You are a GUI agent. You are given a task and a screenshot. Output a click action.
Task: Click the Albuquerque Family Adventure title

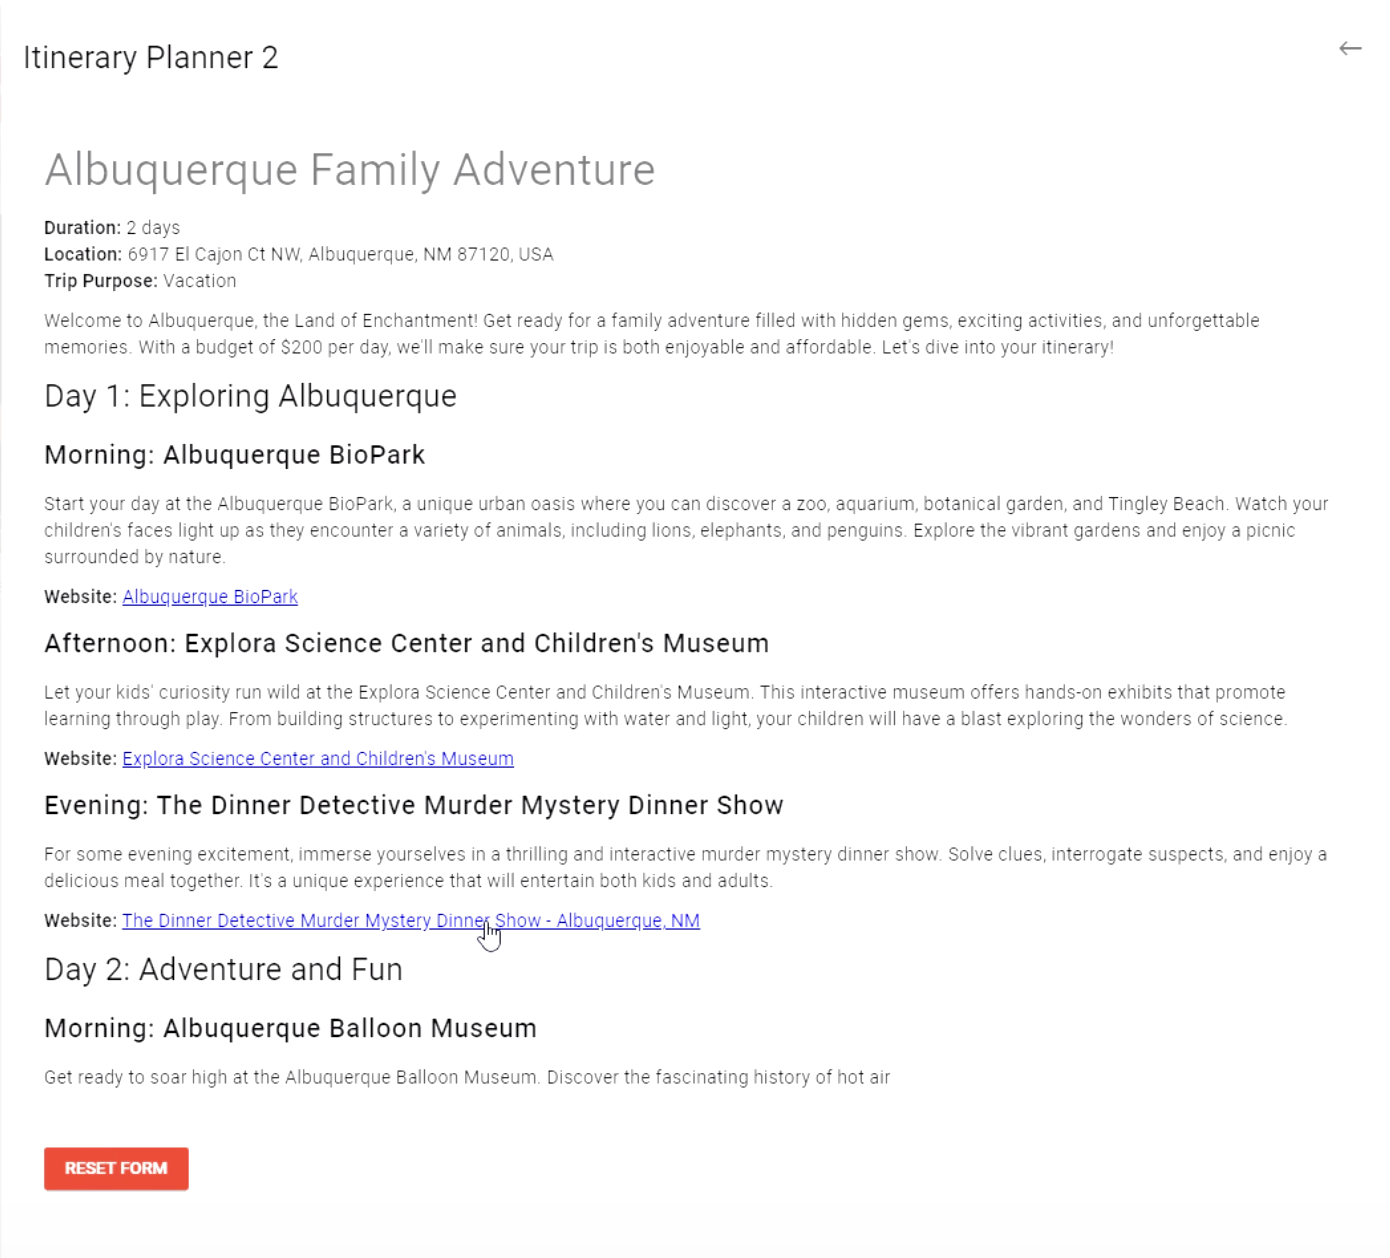[350, 169]
